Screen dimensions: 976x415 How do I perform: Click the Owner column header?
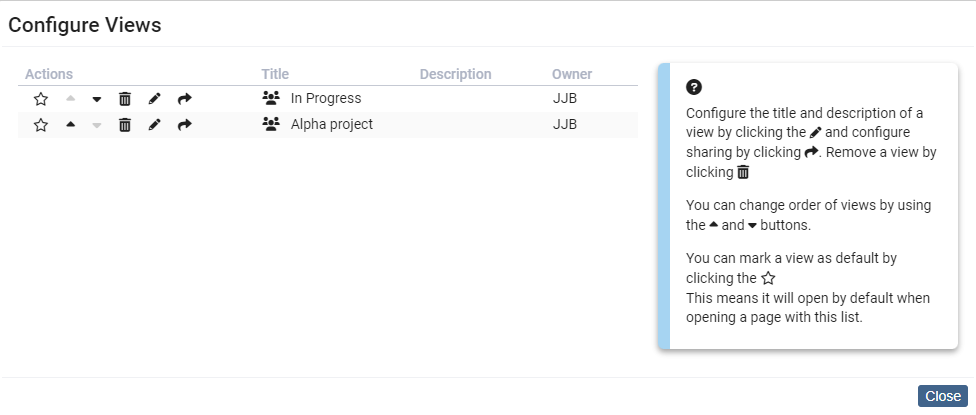[x=572, y=74]
